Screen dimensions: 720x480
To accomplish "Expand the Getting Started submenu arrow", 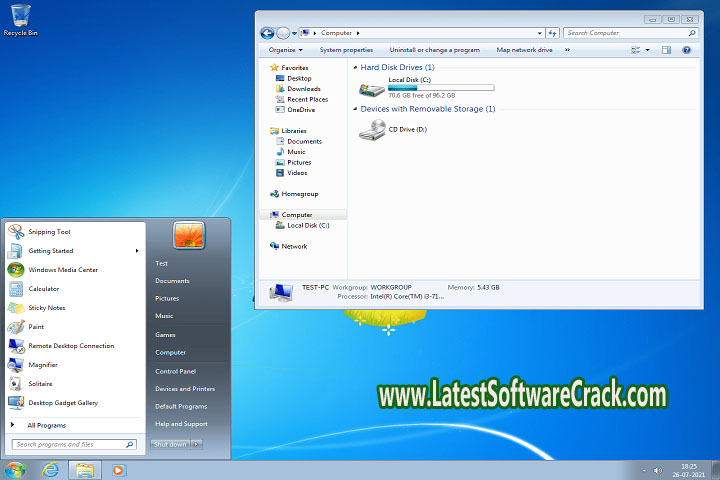I will (137, 251).
